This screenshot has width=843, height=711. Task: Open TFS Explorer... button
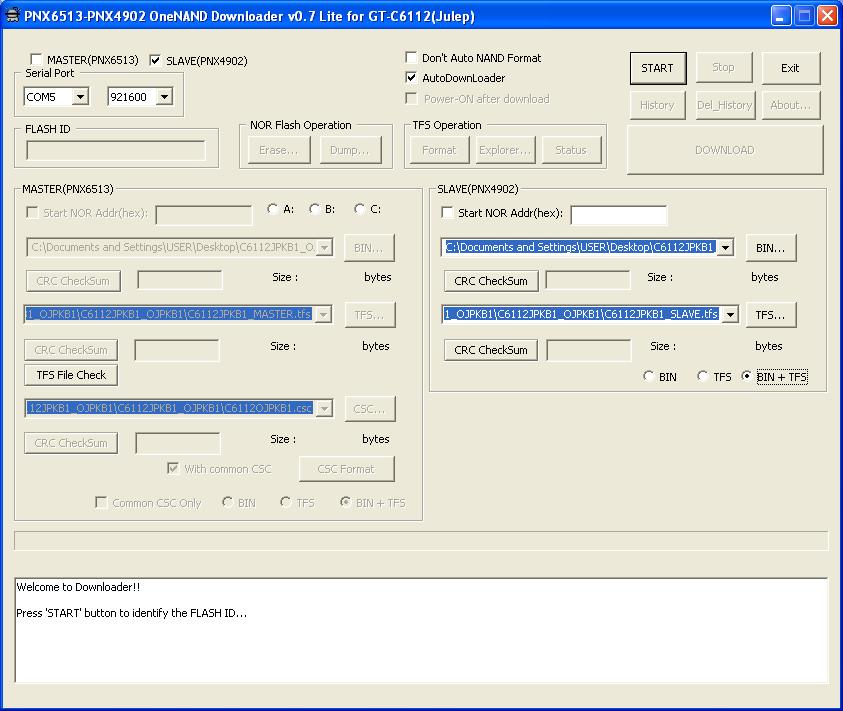(x=505, y=150)
